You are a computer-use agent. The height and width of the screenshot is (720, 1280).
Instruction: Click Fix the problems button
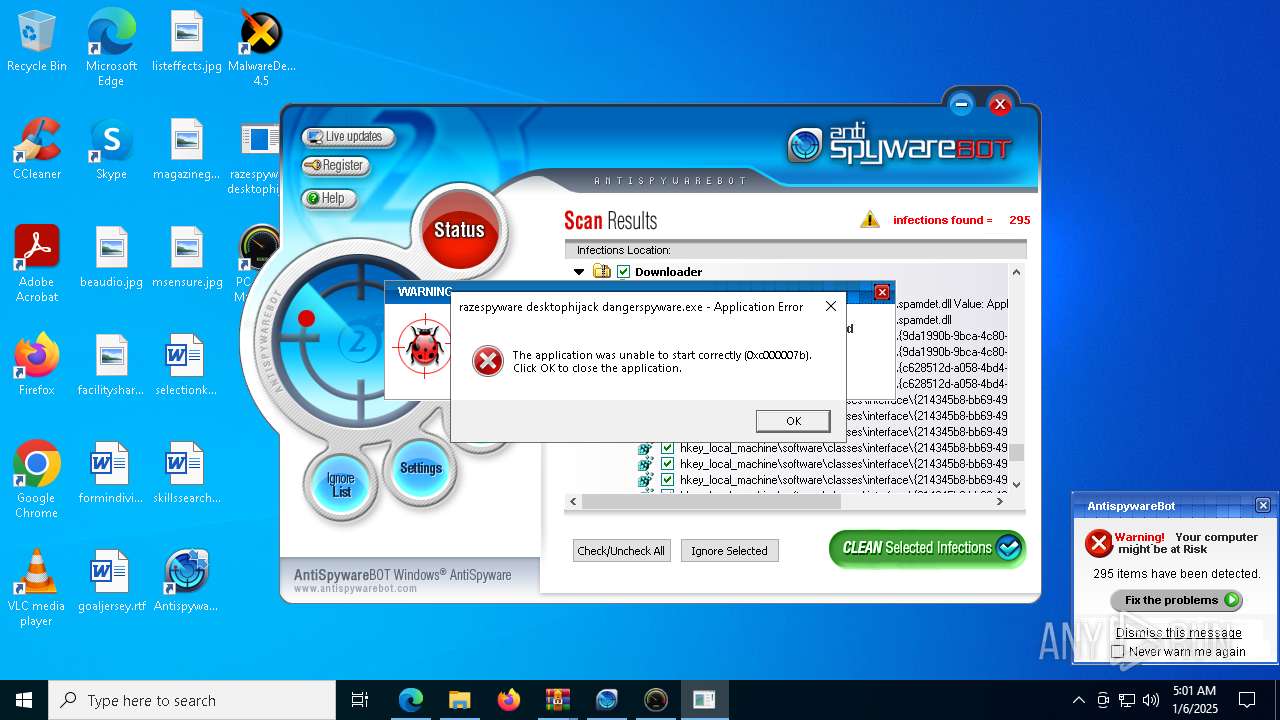coord(1176,600)
